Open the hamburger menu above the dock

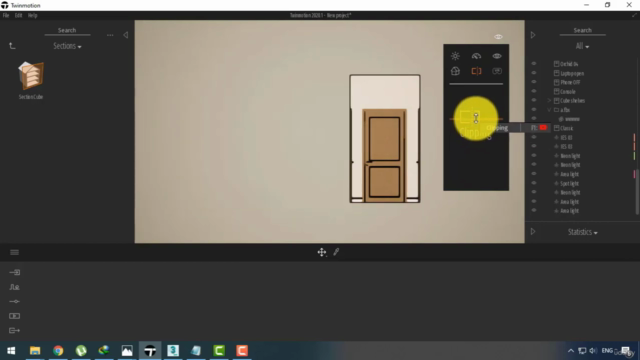coord(14,252)
